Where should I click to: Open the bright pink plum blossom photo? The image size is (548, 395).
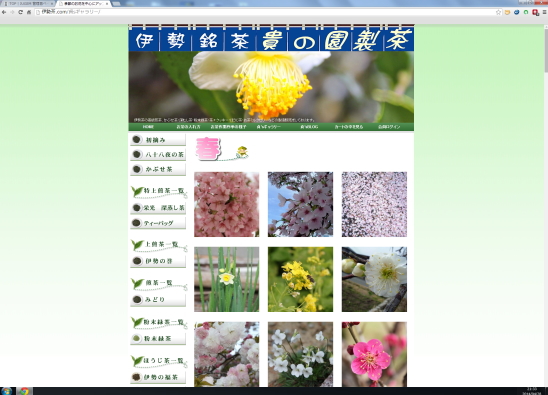pos(374,354)
